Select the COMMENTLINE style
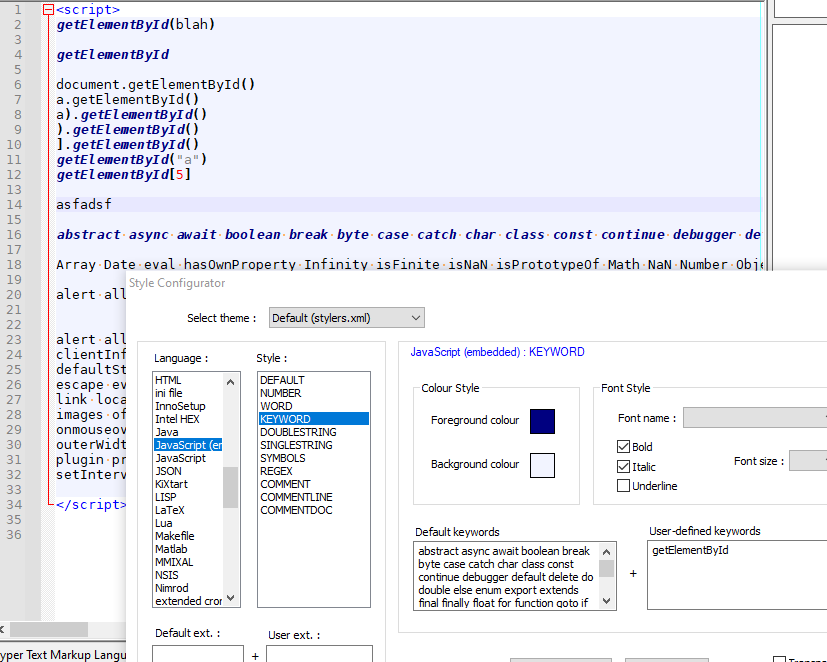The image size is (827, 662). (x=296, y=497)
